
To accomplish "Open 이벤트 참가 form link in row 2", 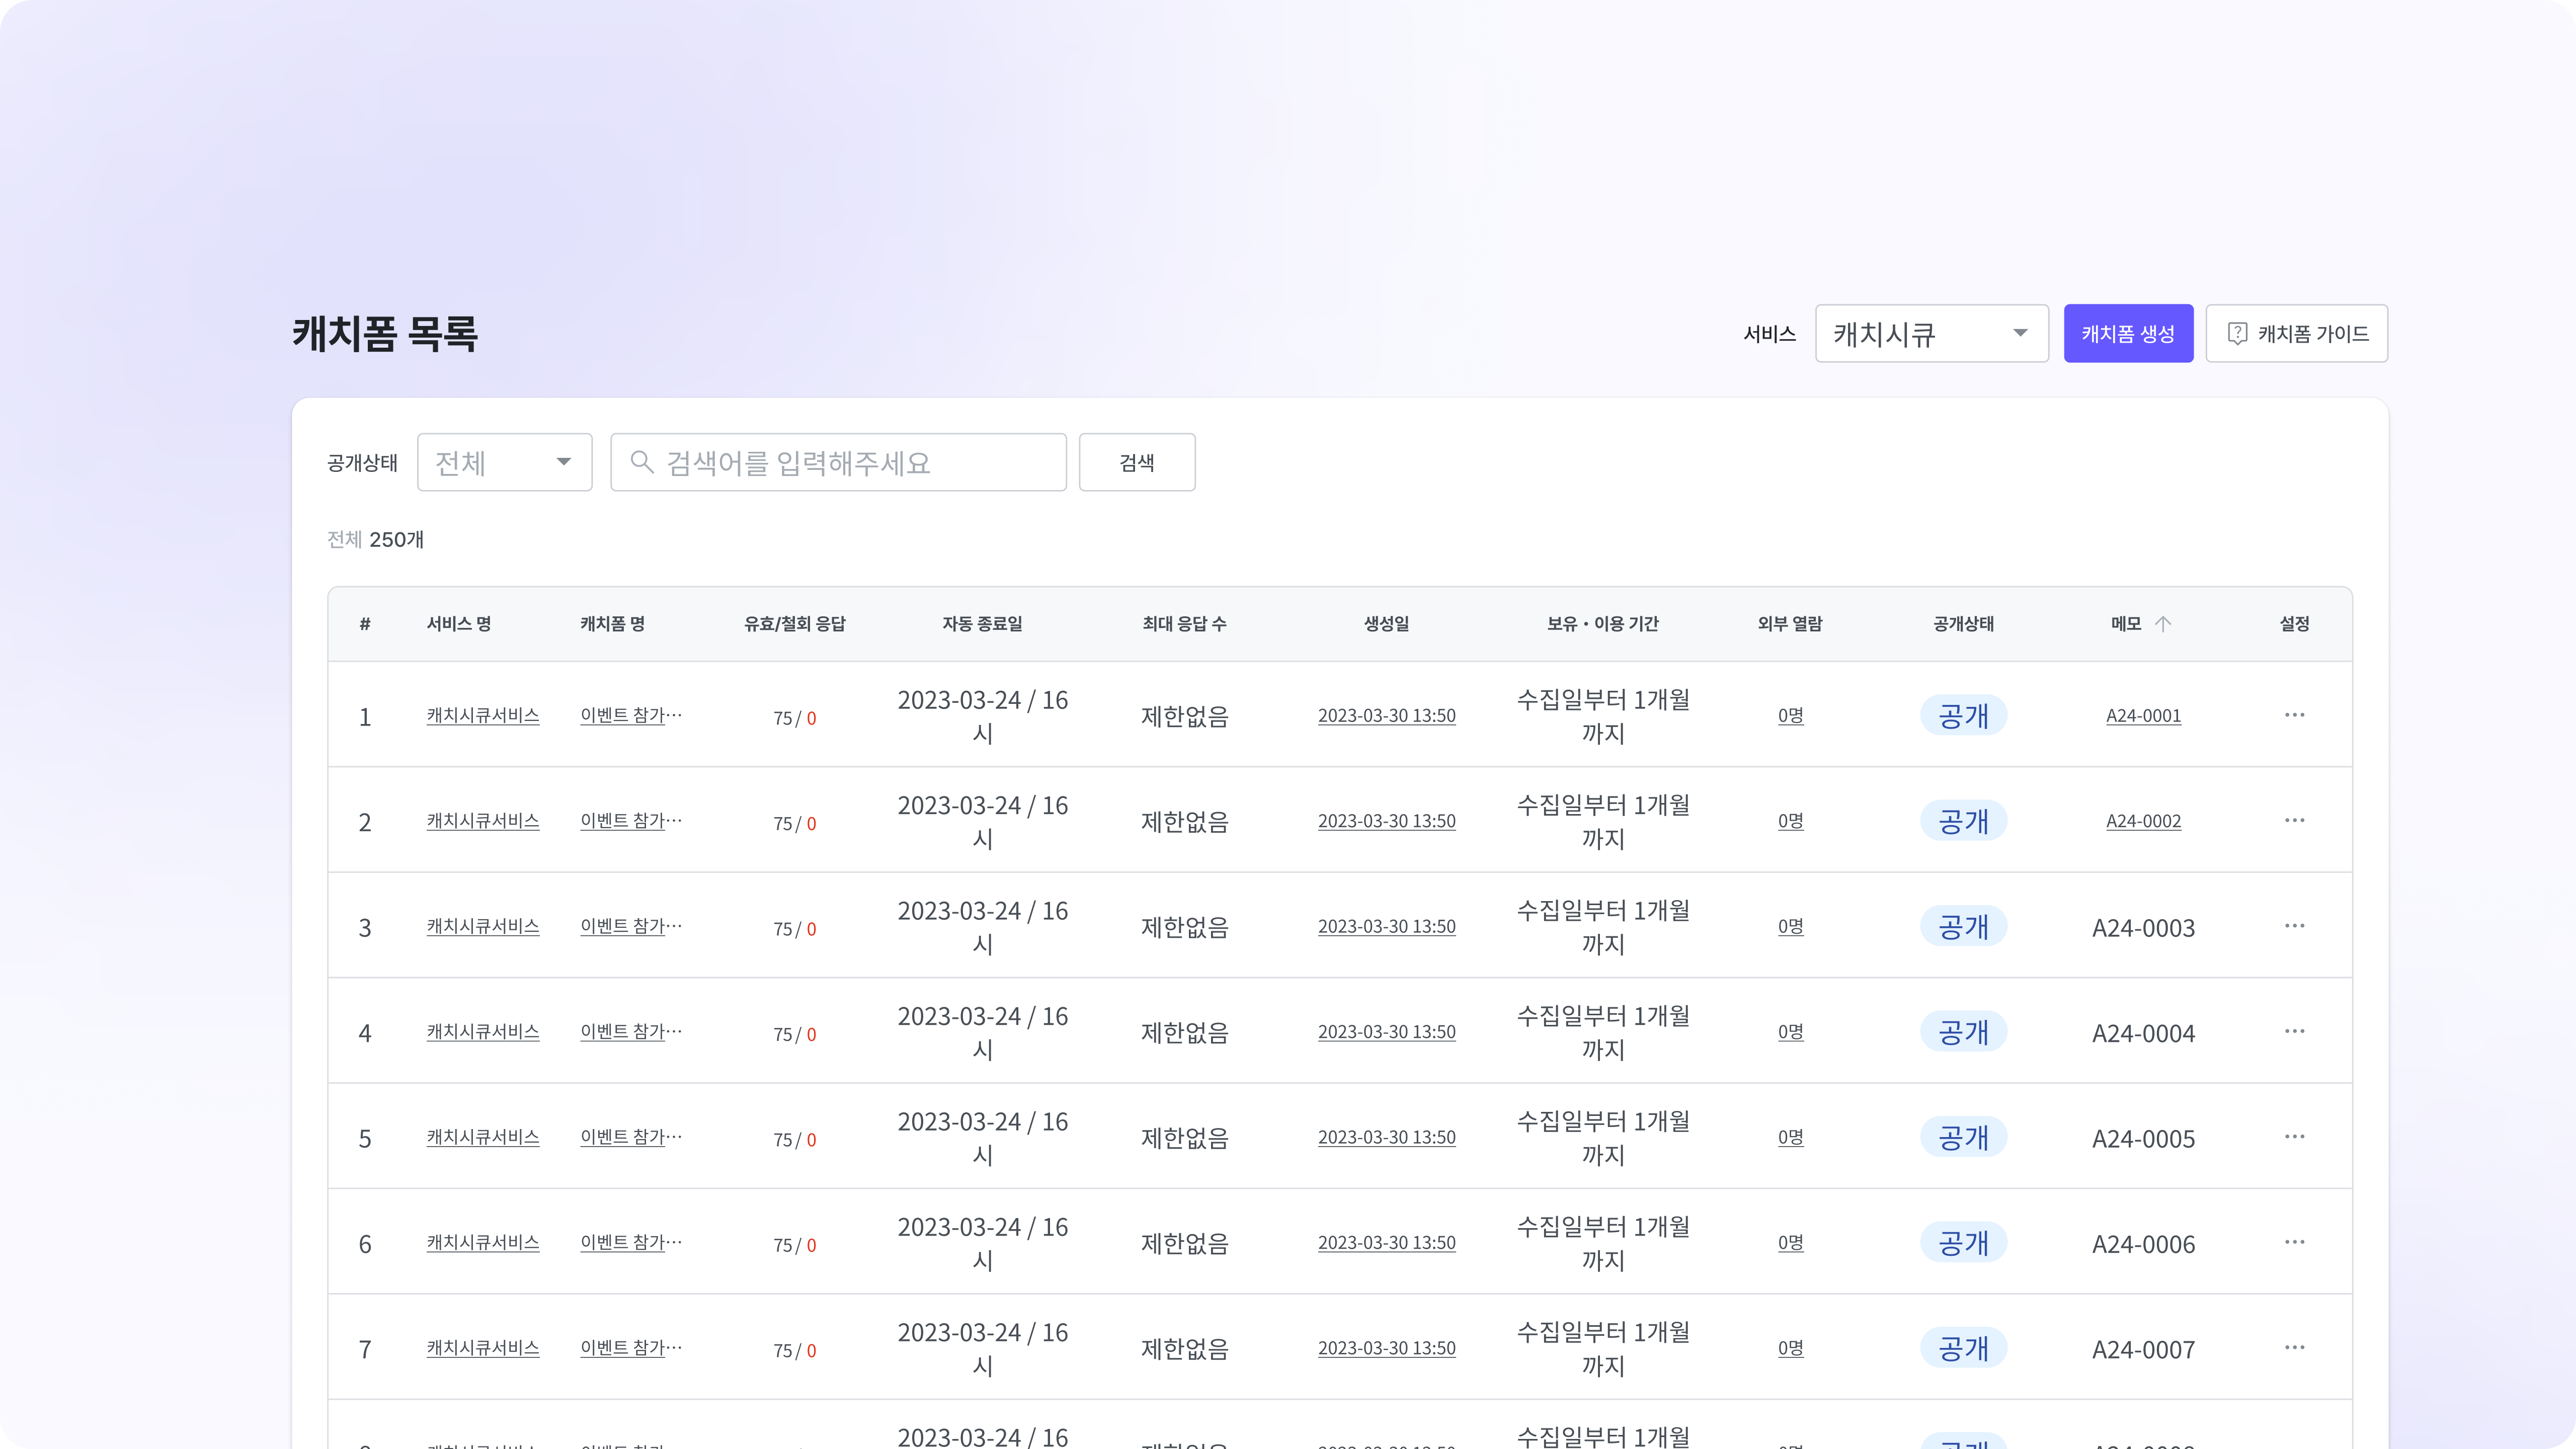I will pyautogui.click(x=631, y=820).
